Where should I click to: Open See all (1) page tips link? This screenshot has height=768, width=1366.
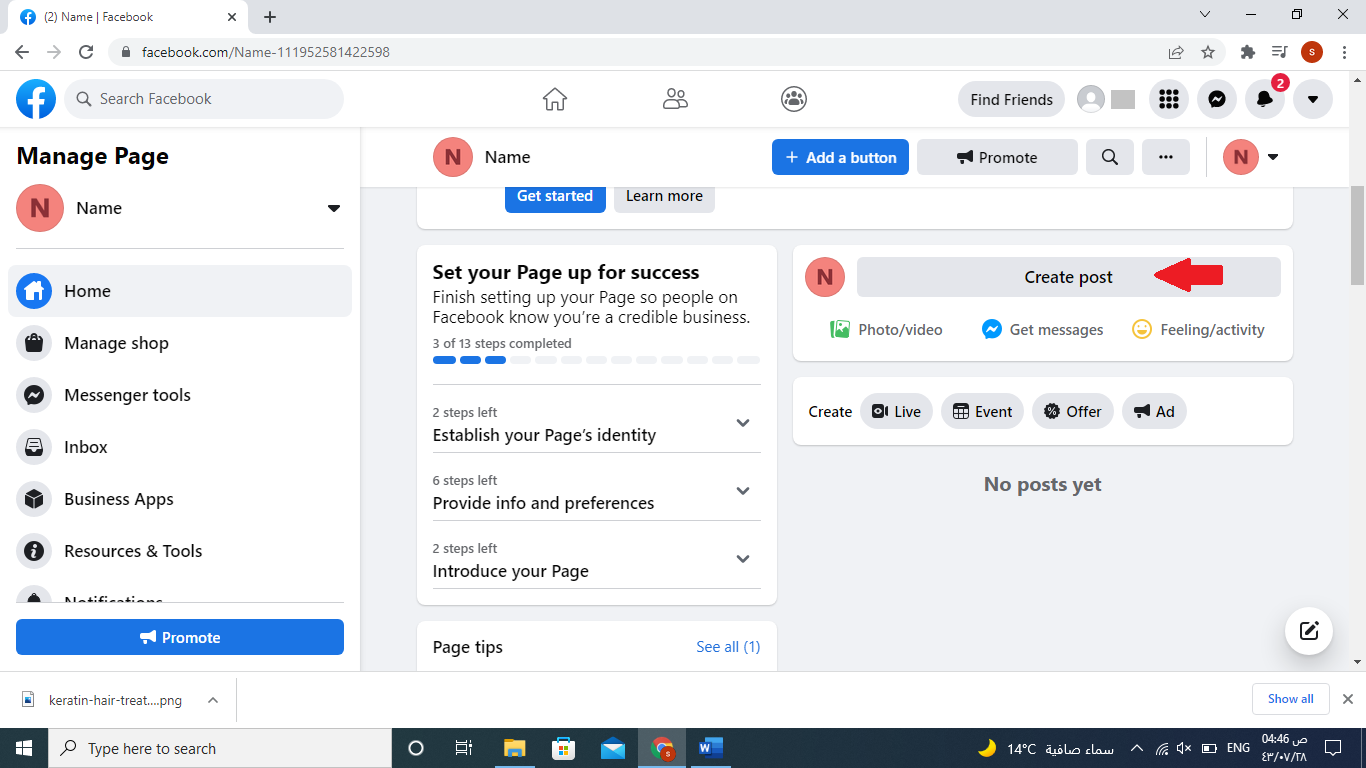pyautogui.click(x=728, y=647)
